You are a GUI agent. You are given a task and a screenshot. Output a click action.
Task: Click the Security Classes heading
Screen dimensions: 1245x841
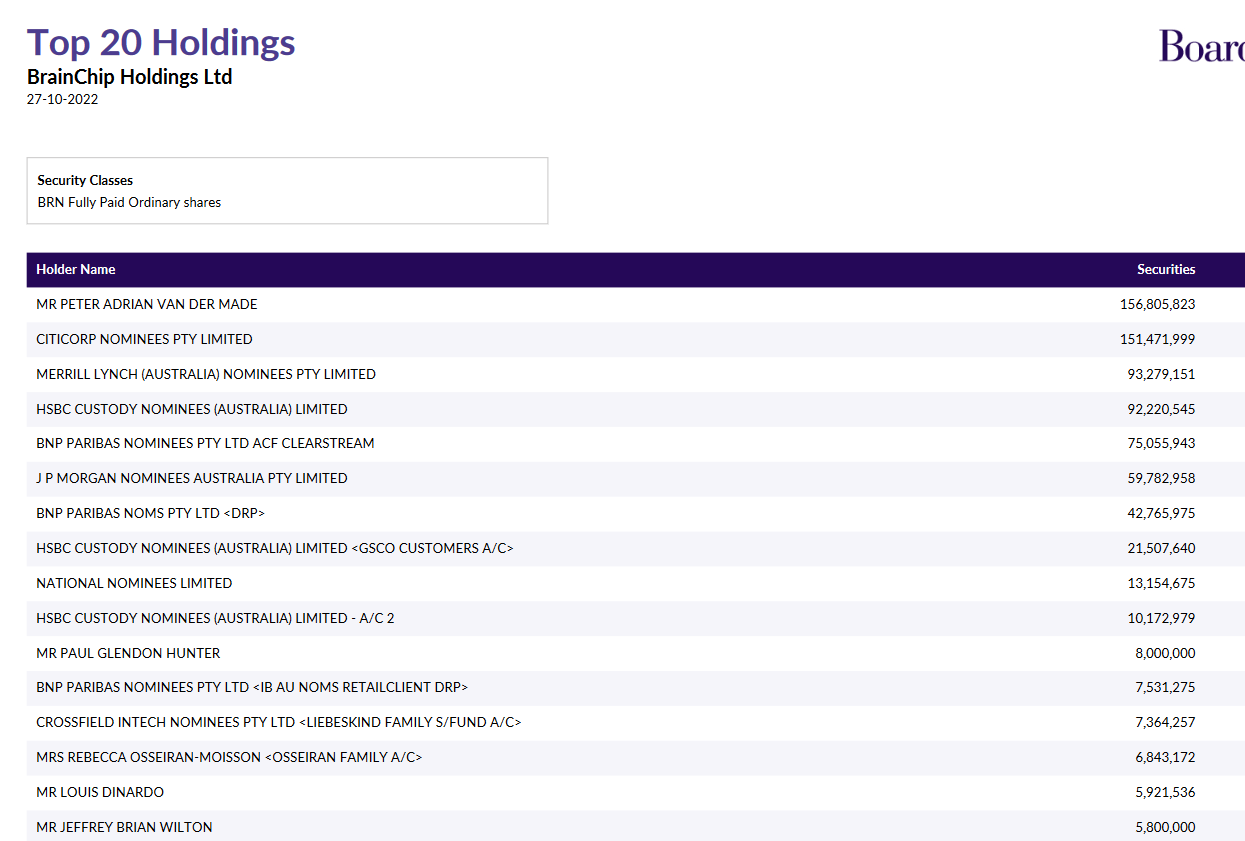pyautogui.click(x=85, y=180)
